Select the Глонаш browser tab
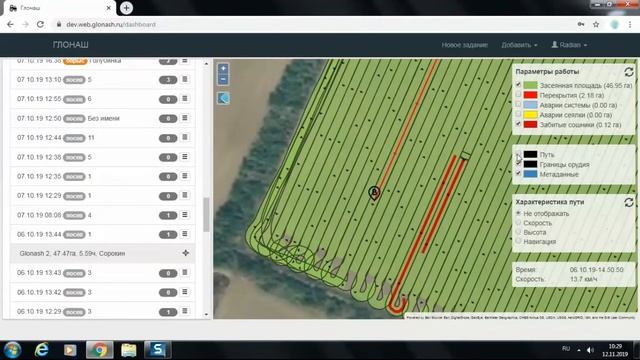The height and width of the screenshot is (360, 640). click(60, 8)
